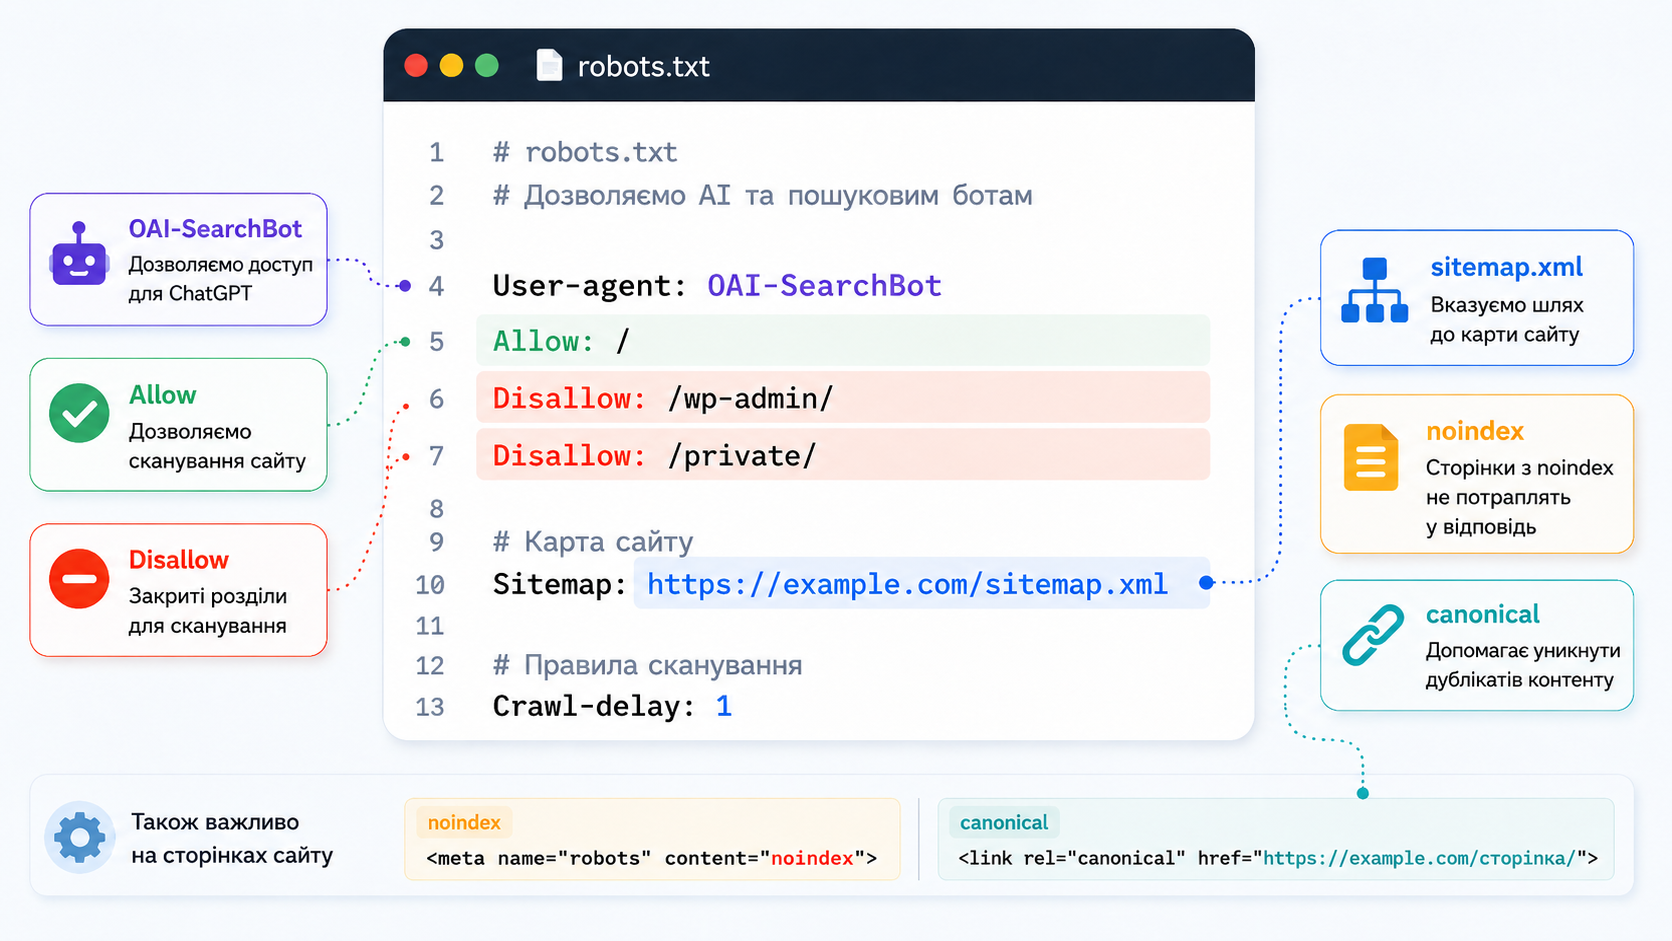Click the blue sitemap hierarchy icon
The image size is (1672, 941).
tap(1374, 290)
